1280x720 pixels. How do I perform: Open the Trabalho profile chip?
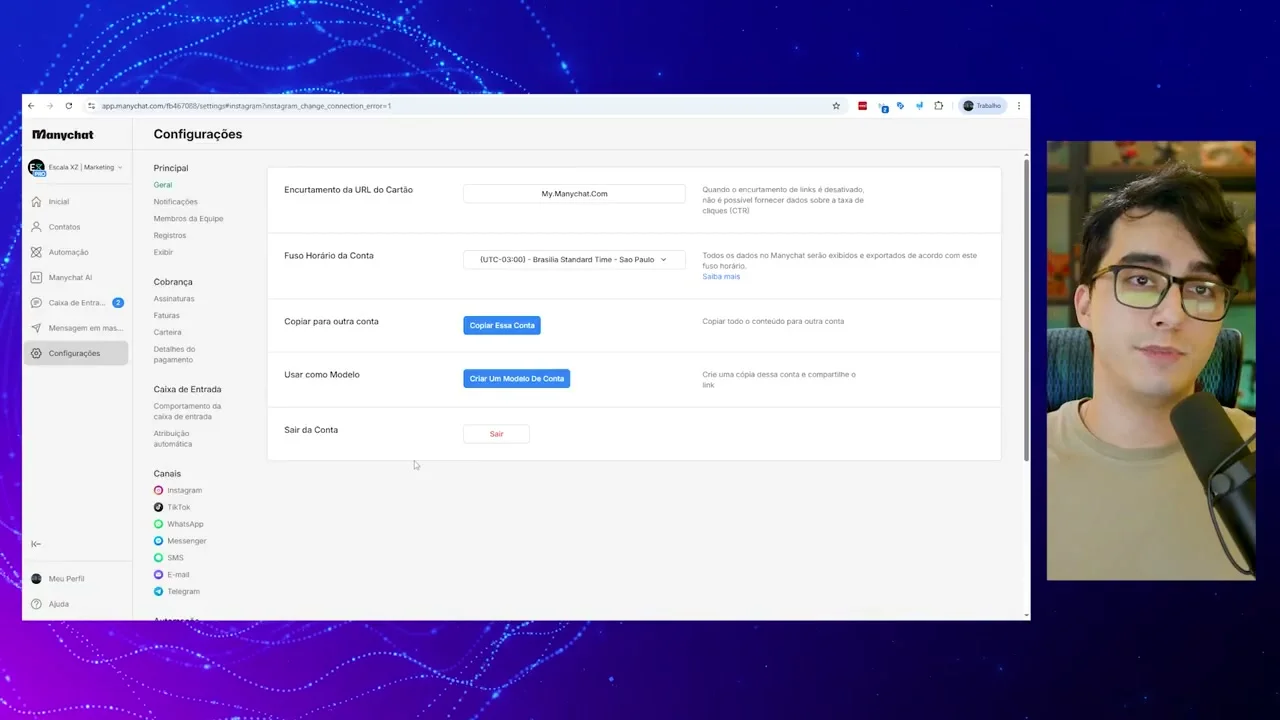coord(982,106)
